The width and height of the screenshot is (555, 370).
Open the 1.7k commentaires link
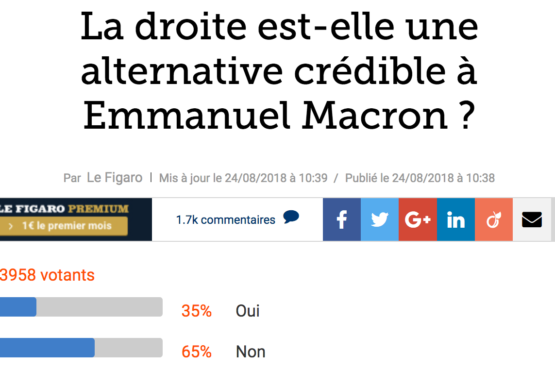pyautogui.click(x=225, y=220)
